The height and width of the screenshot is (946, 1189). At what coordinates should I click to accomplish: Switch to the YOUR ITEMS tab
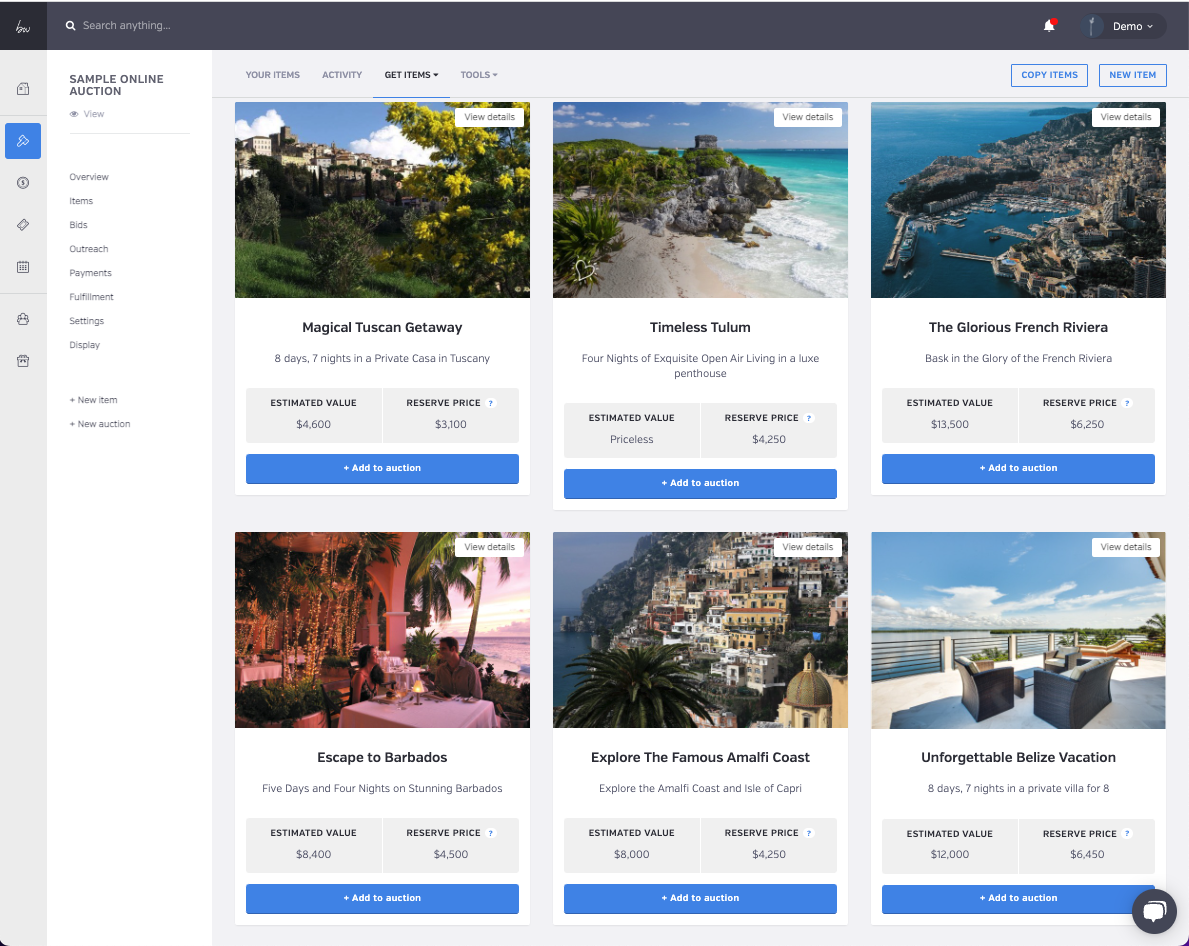(x=272, y=74)
